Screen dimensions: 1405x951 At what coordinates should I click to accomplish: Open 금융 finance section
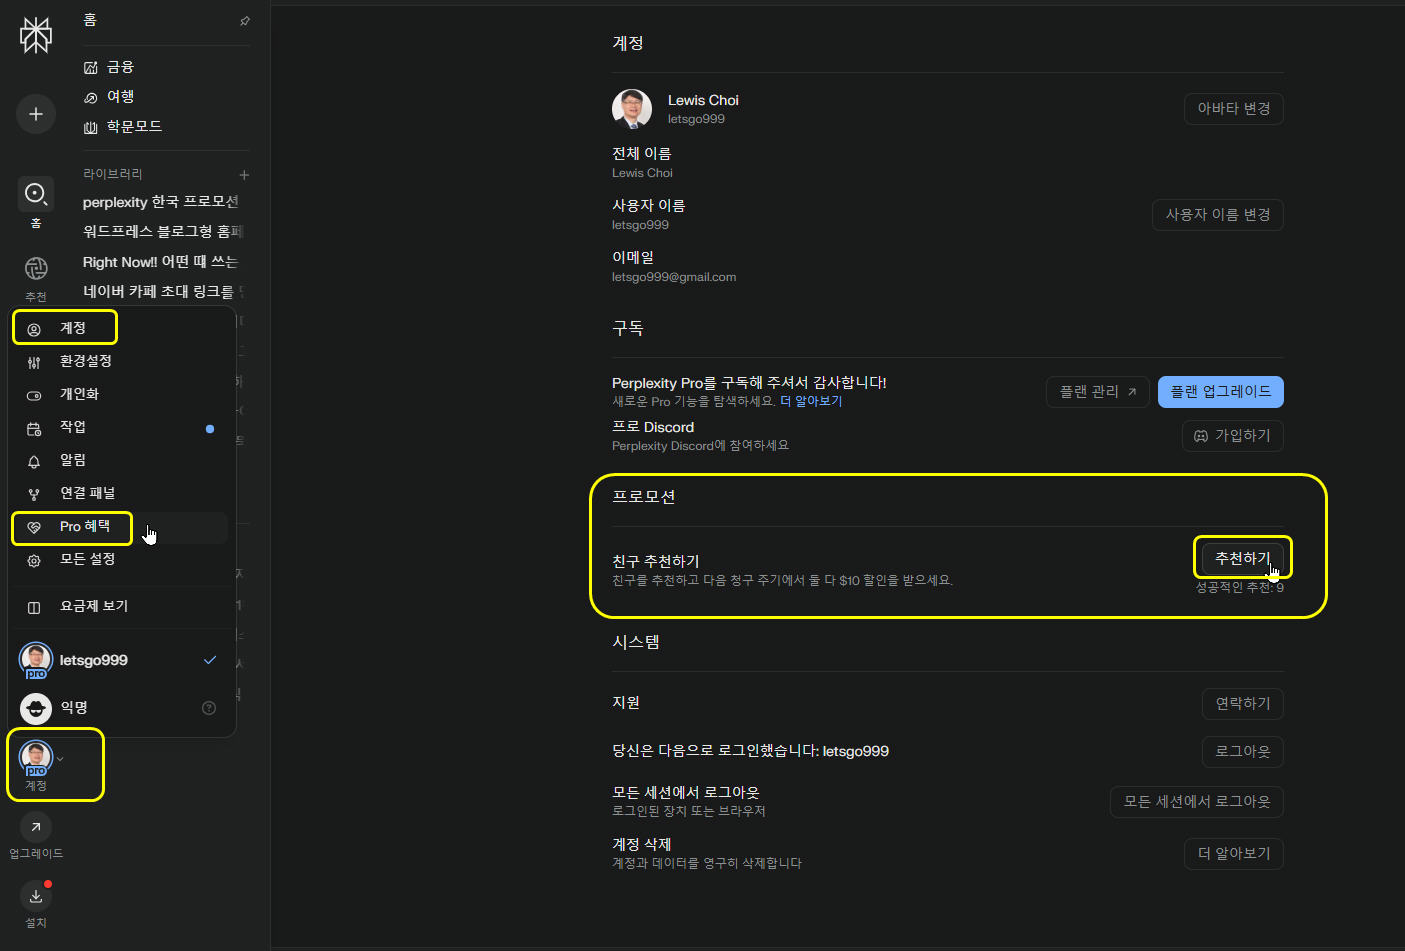click(x=109, y=67)
